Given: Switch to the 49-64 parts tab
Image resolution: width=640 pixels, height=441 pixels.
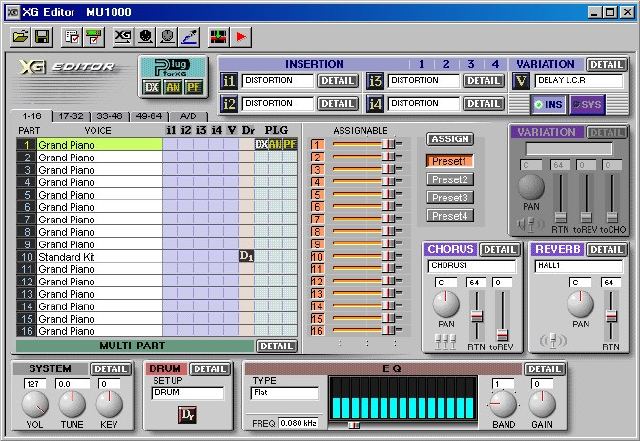Looking at the screenshot, I should [x=149, y=116].
